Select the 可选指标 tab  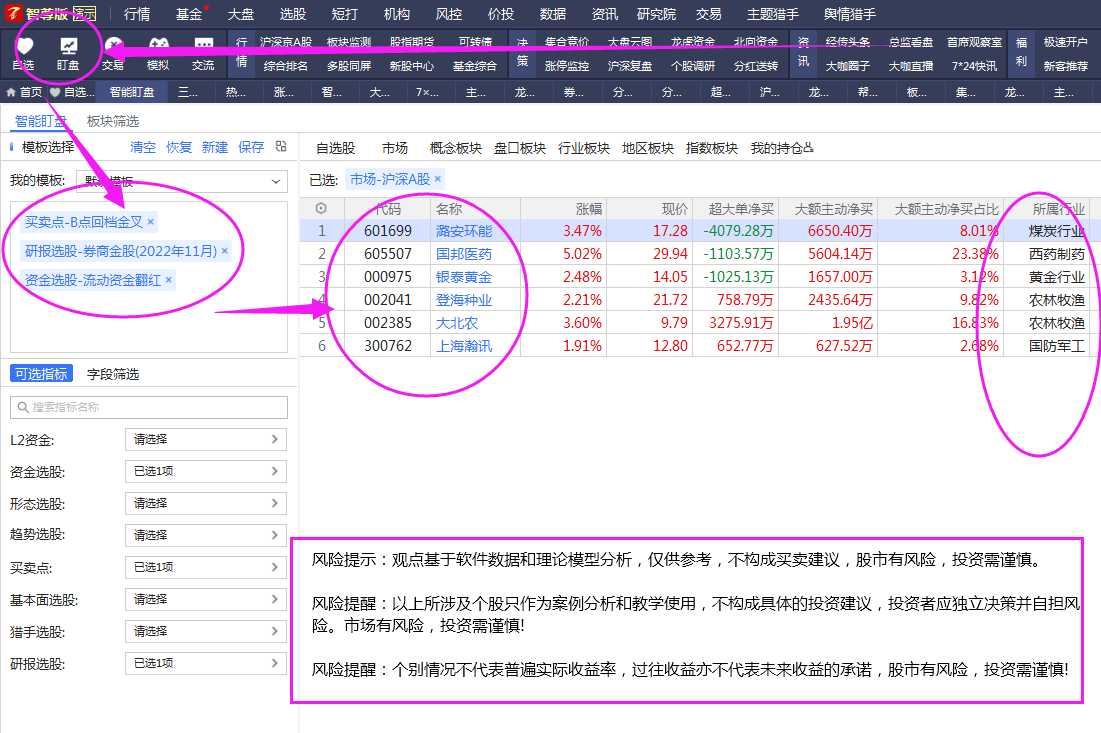[41, 374]
